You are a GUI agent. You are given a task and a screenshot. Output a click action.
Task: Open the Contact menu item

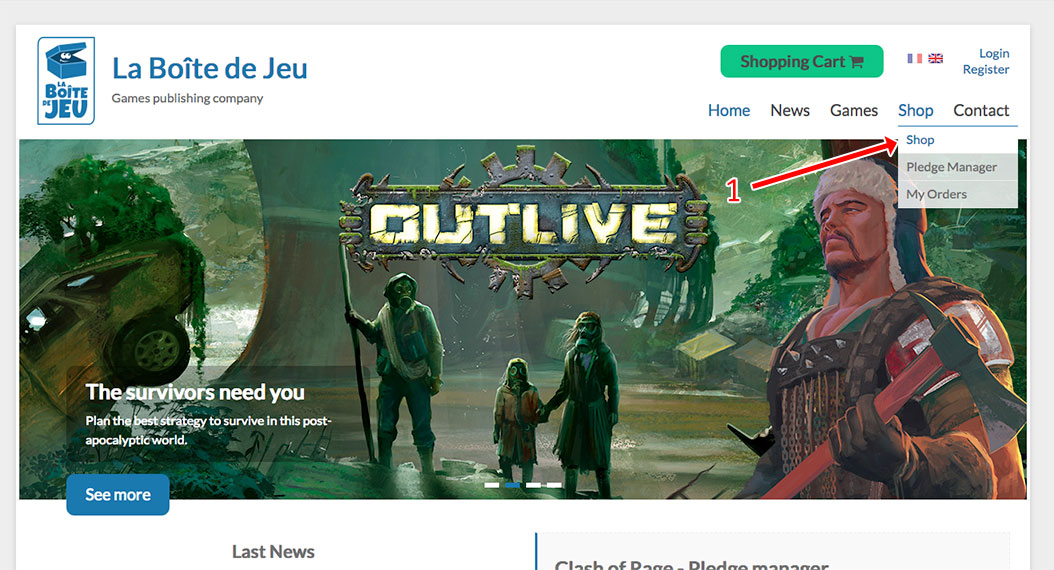click(981, 110)
